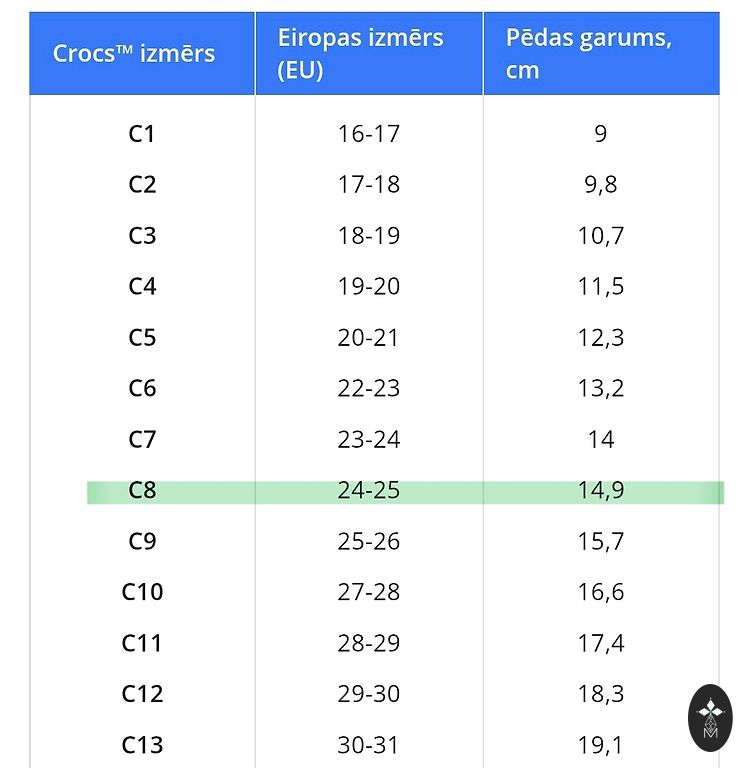Click EU size range 27-28
Viewport: 749px width, 768px height.
click(x=368, y=592)
